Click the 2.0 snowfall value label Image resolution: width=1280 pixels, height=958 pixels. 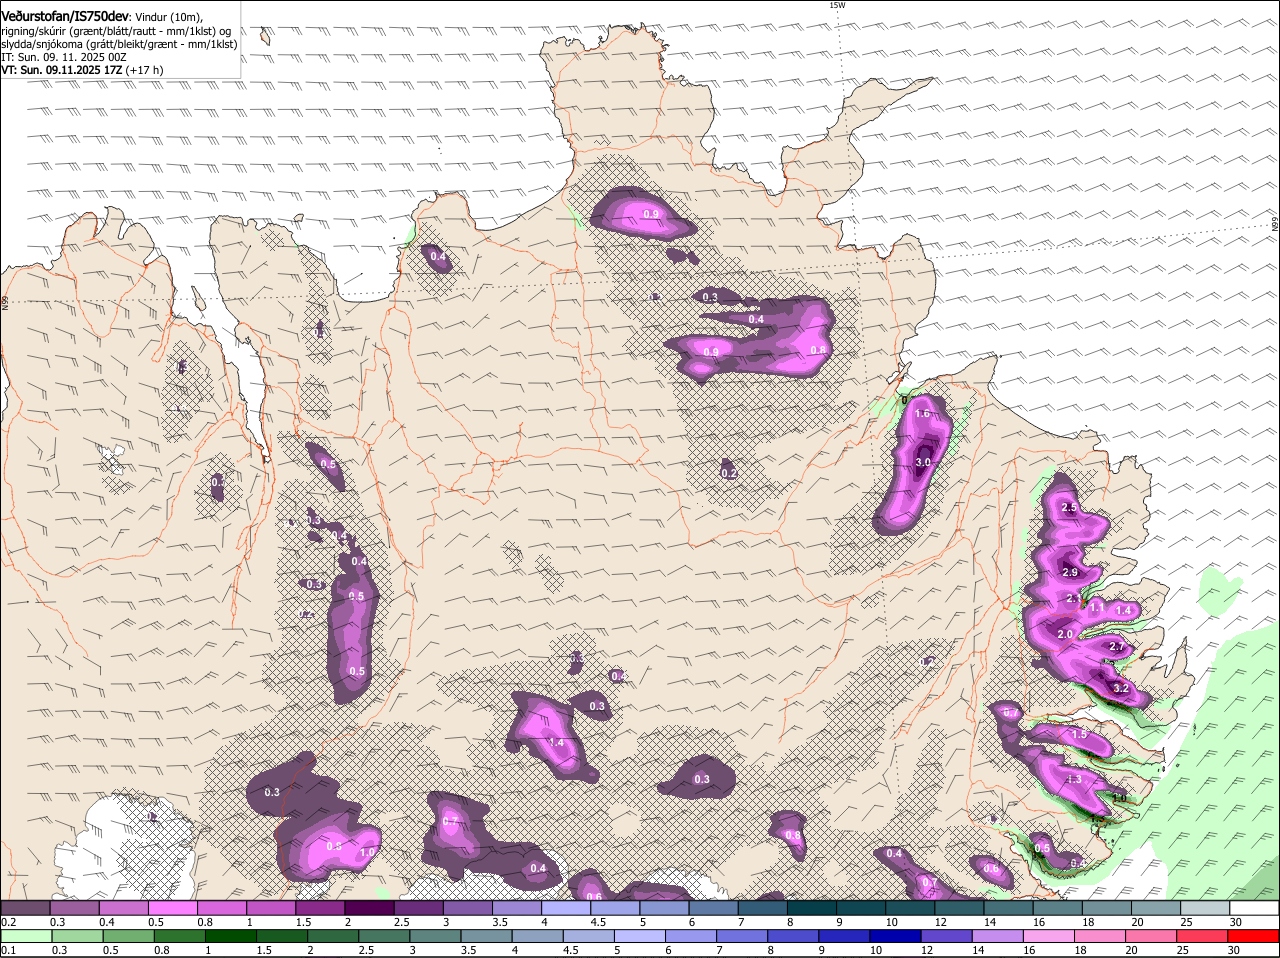tap(1065, 634)
